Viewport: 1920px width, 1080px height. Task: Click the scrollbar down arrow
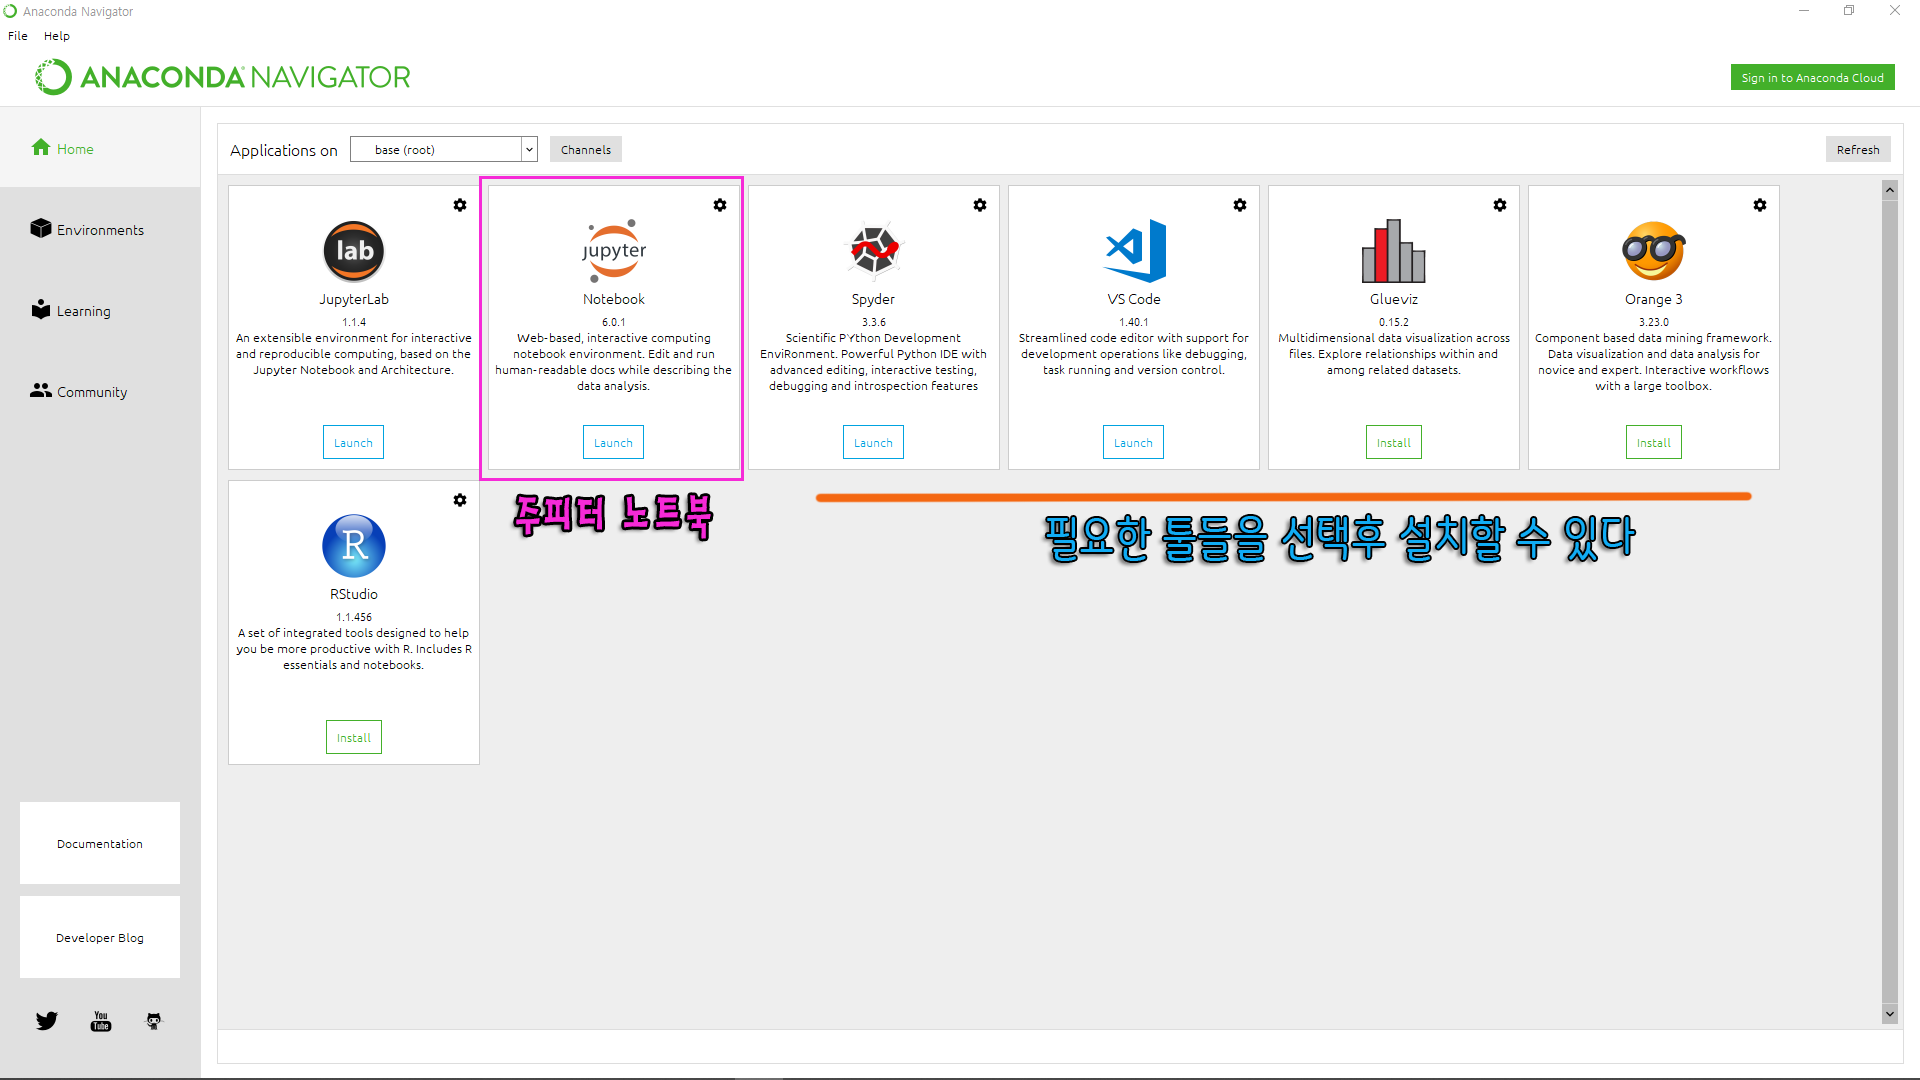point(1889,1014)
